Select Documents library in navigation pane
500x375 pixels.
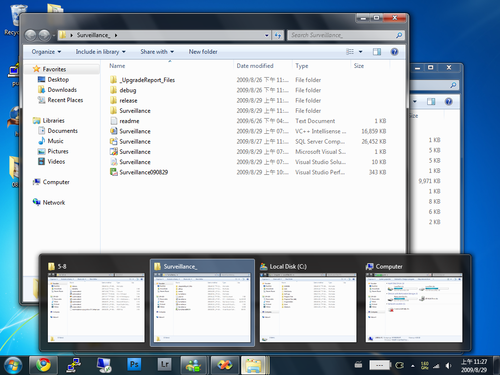pyautogui.click(x=62, y=131)
